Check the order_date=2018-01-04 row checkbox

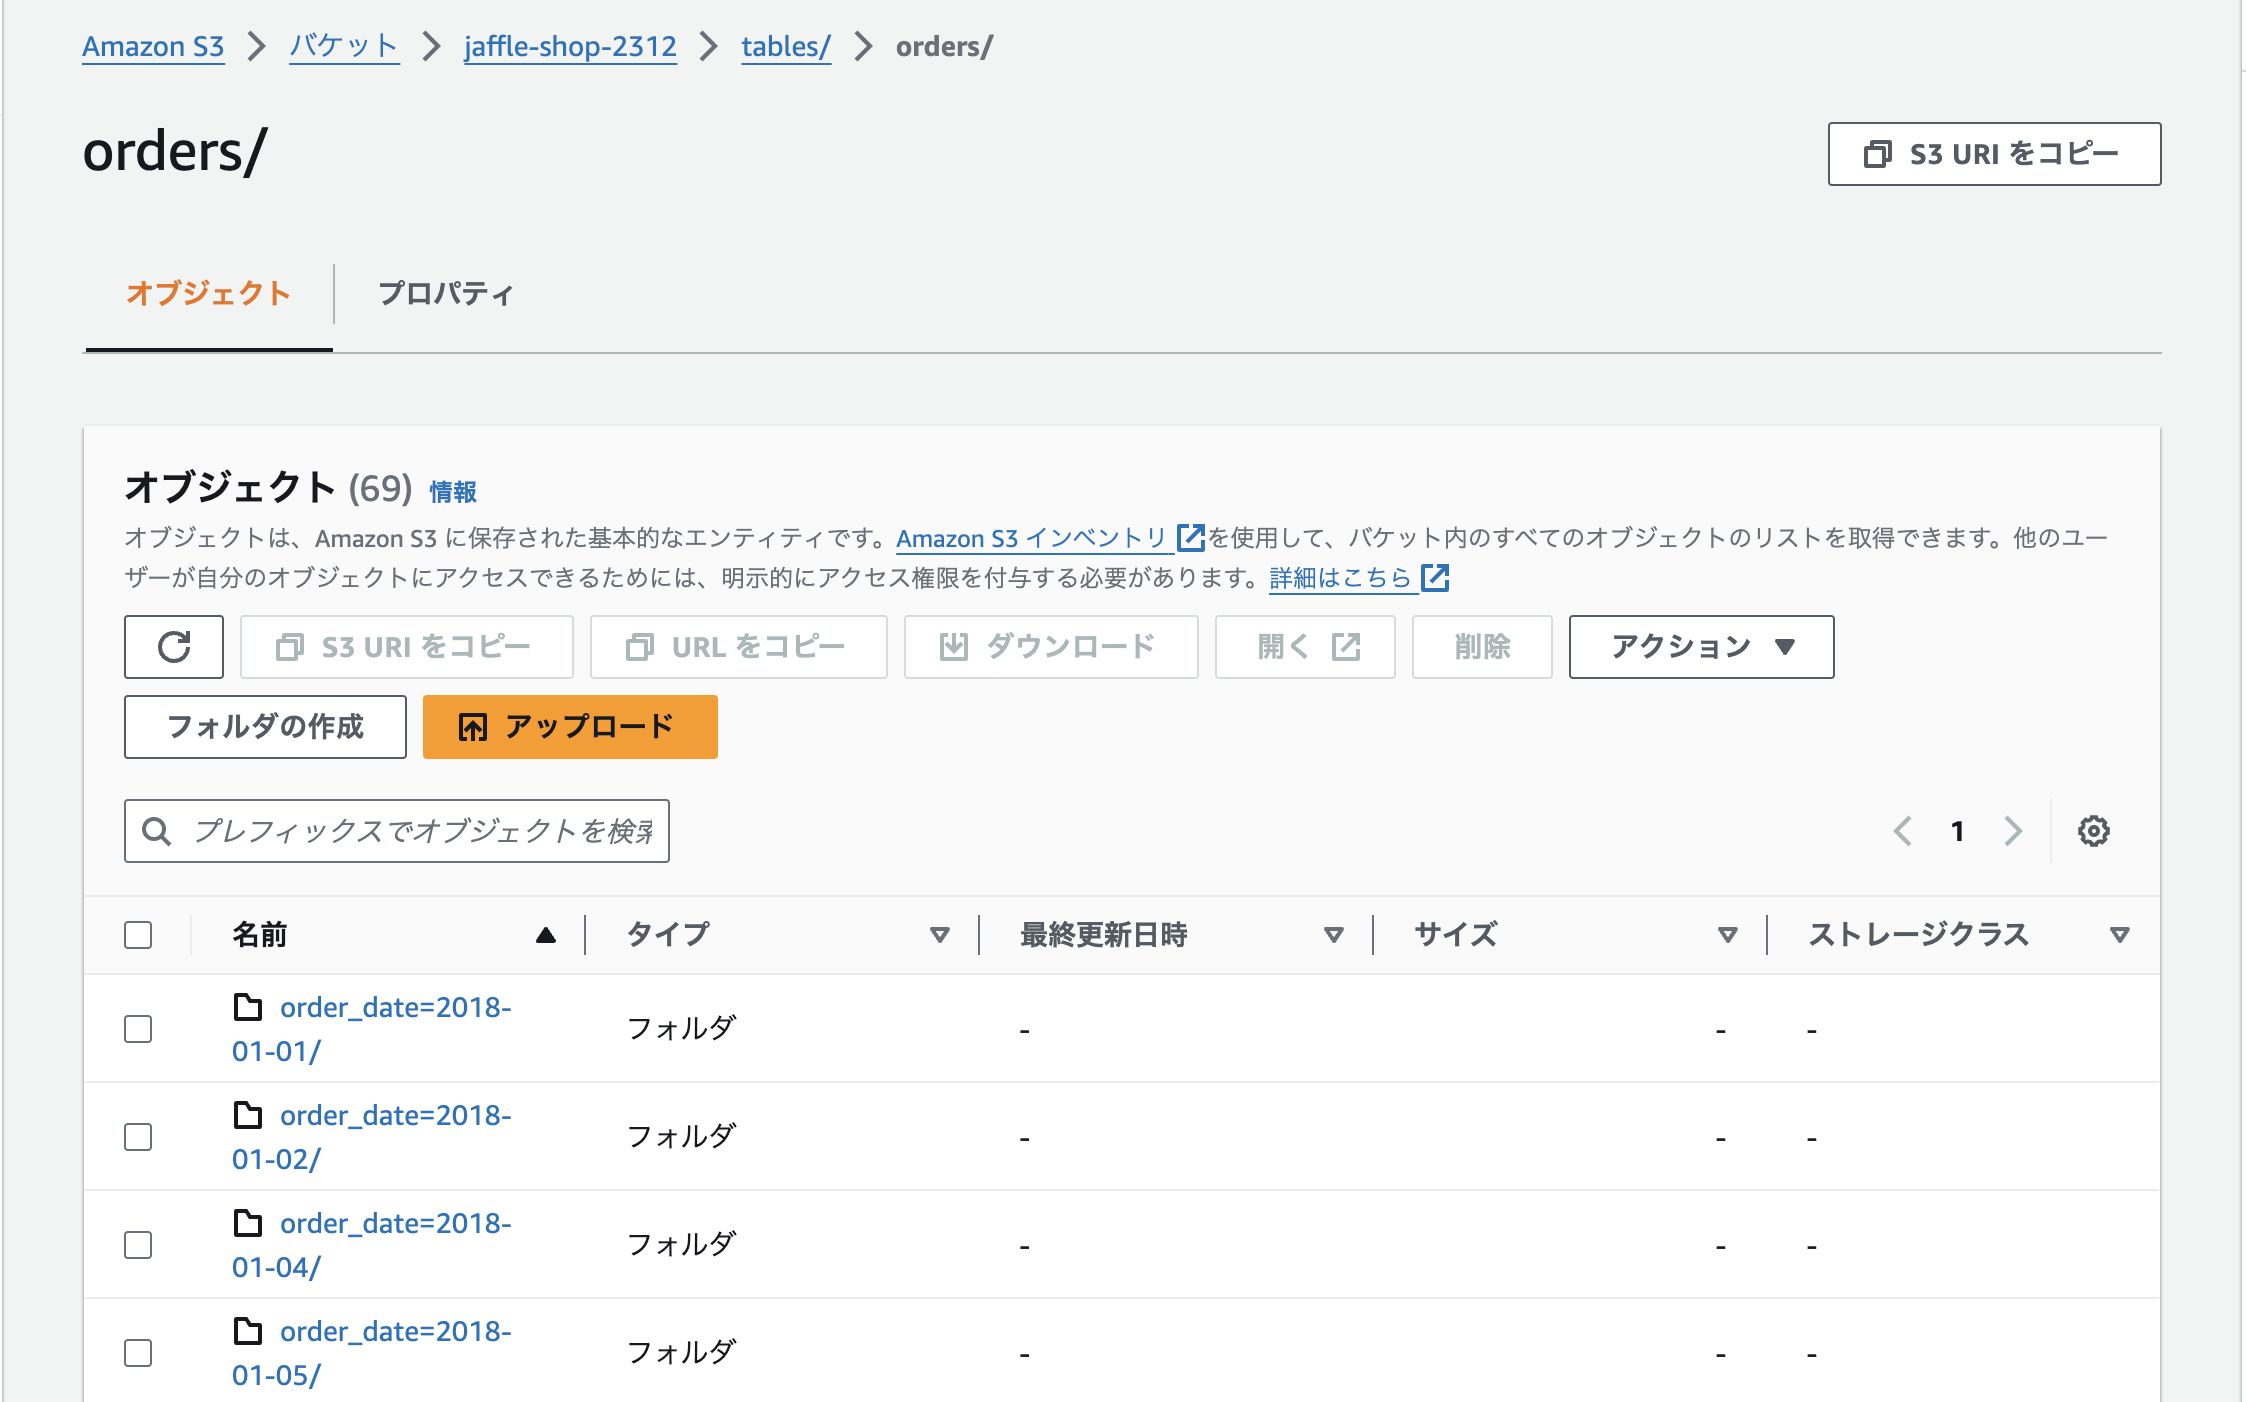point(138,1245)
